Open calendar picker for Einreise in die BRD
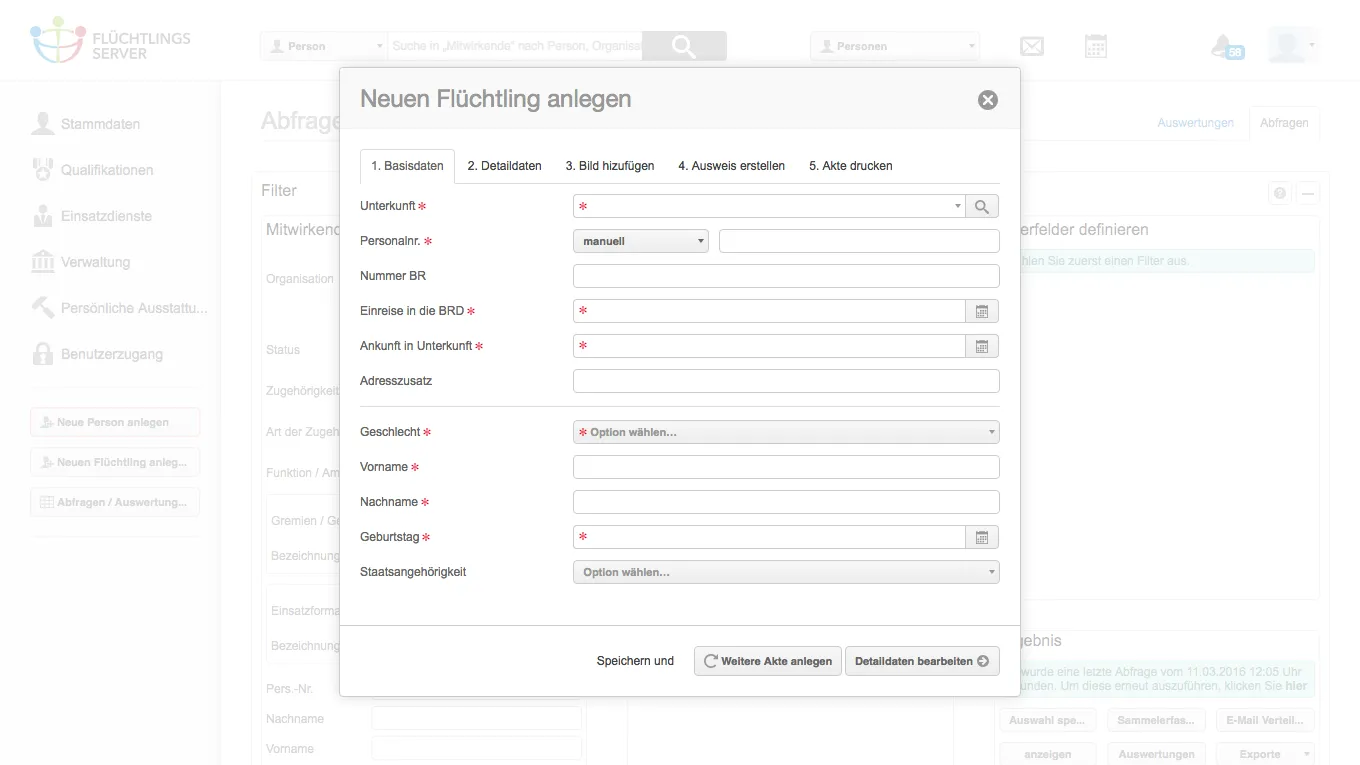Image resolution: width=1360 pixels, height=765 pixels. [x=982, y=311]
